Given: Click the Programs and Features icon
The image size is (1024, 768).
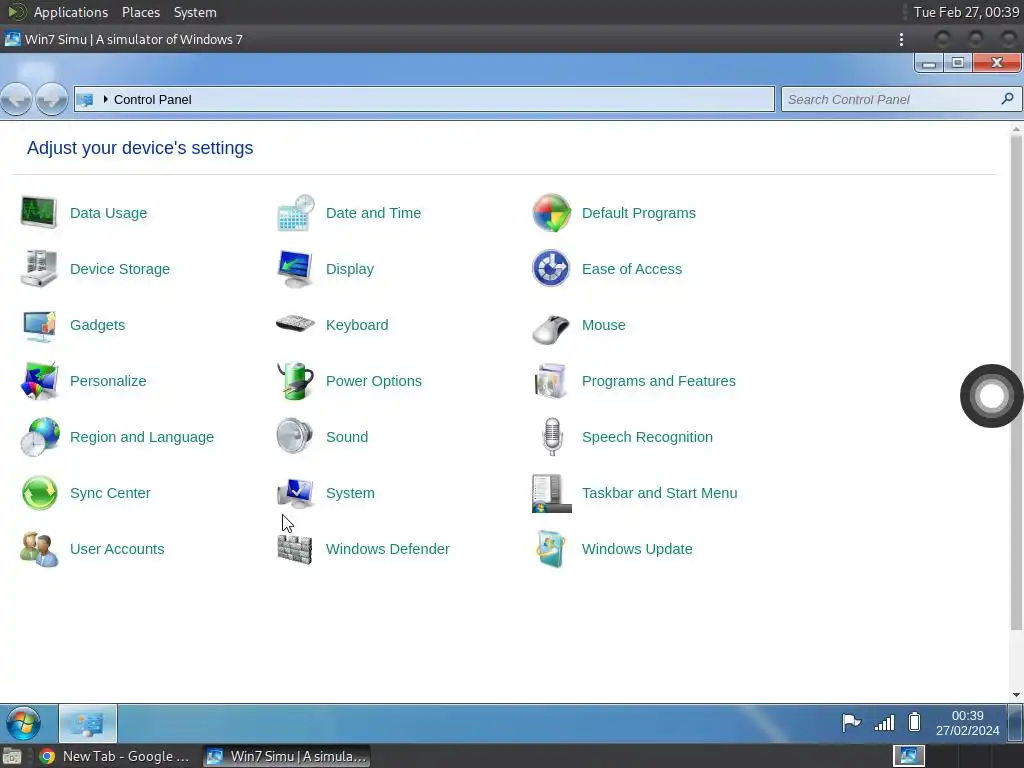Looking at the screenshot, I should [x=551, y=381].
